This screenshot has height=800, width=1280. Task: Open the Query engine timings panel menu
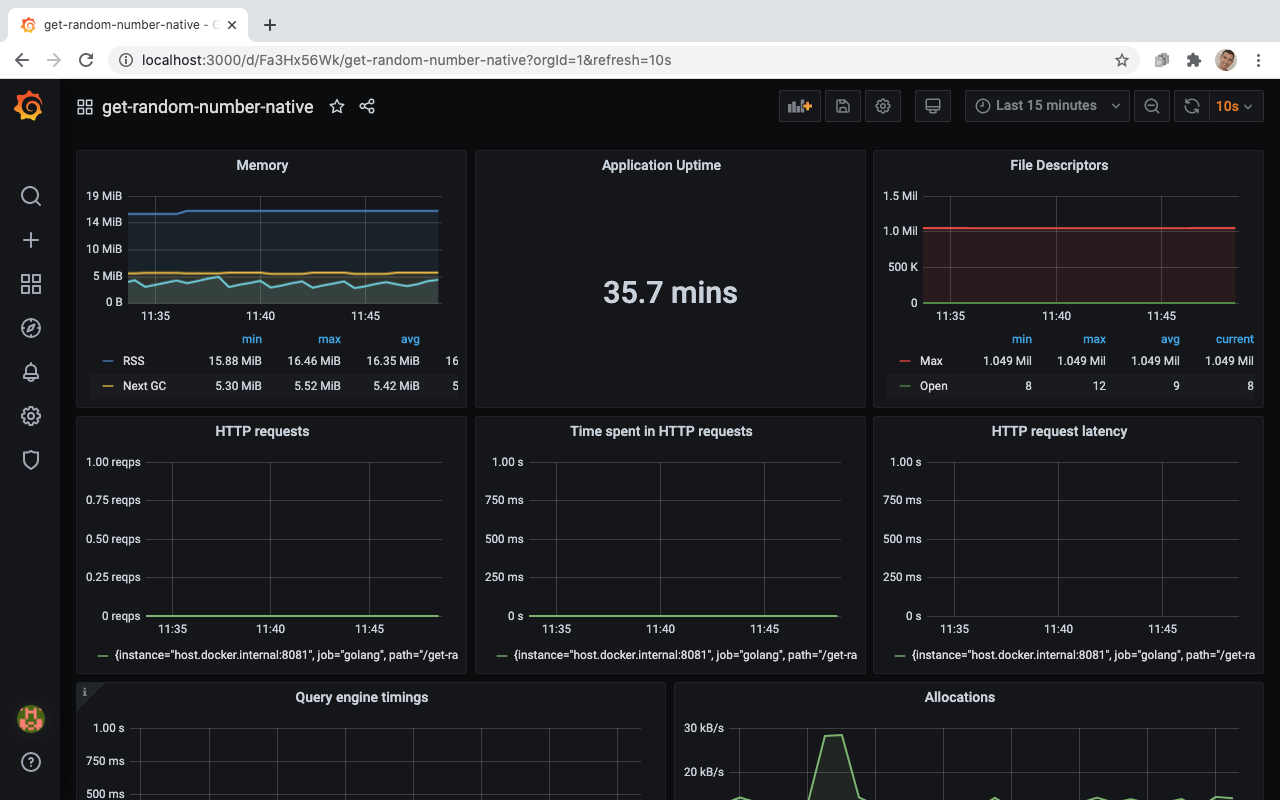click(x=362, y=697)
